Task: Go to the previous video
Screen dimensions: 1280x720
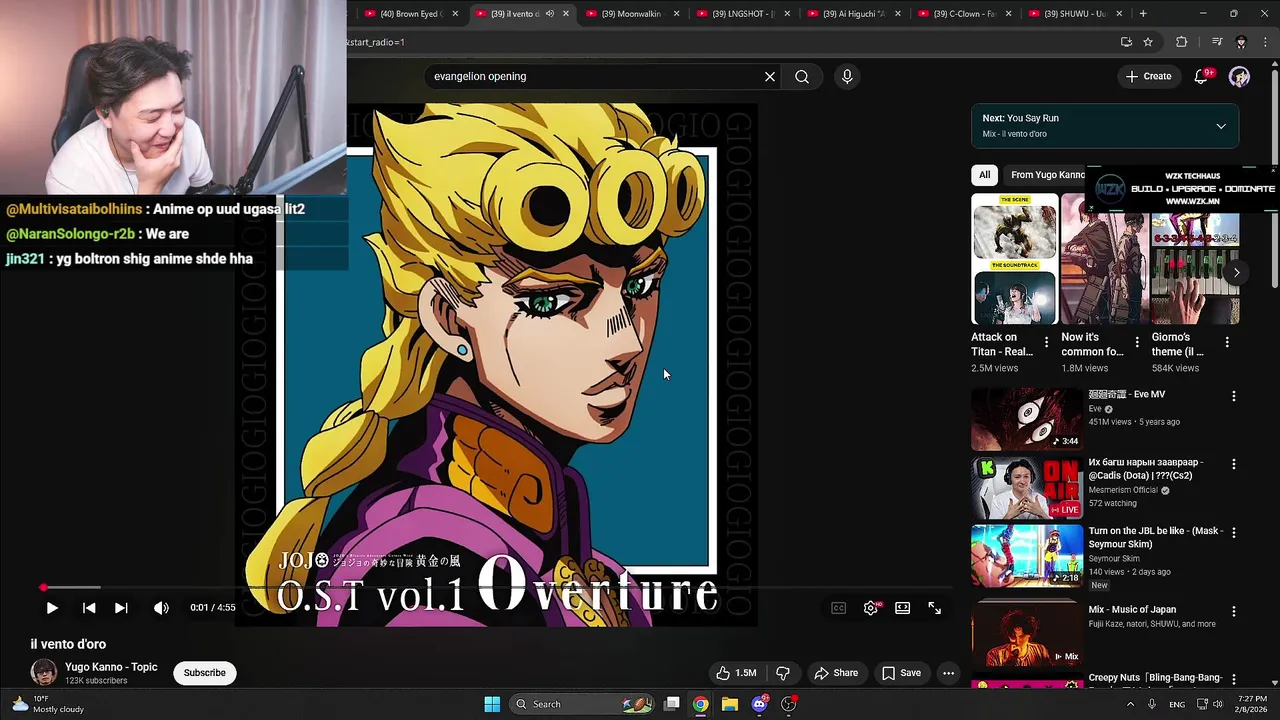Action: 89,608
